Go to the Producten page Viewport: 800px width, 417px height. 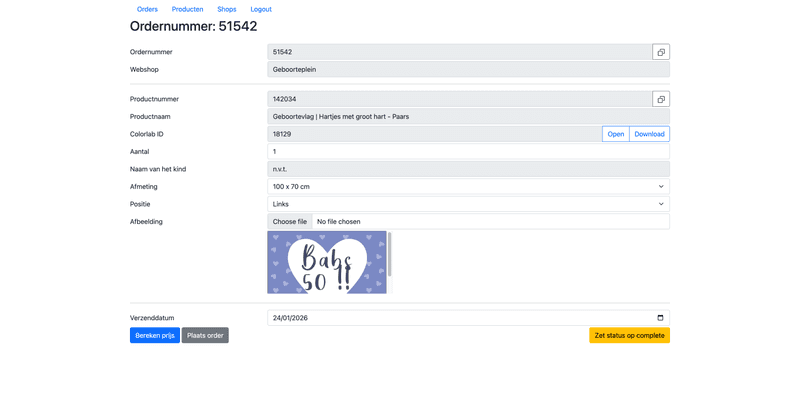187,9
